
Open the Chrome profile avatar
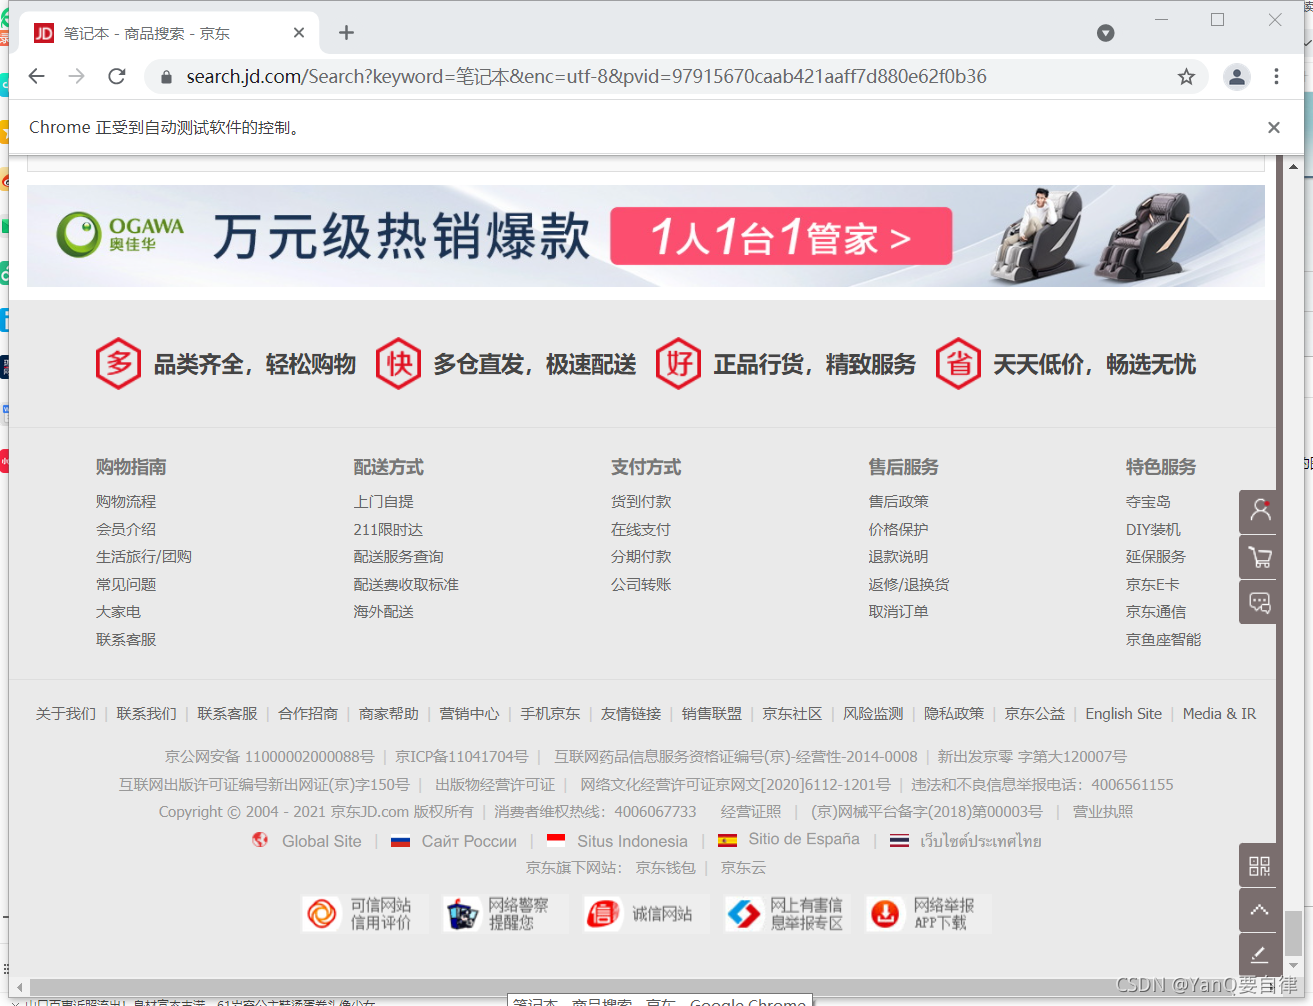1237,77
